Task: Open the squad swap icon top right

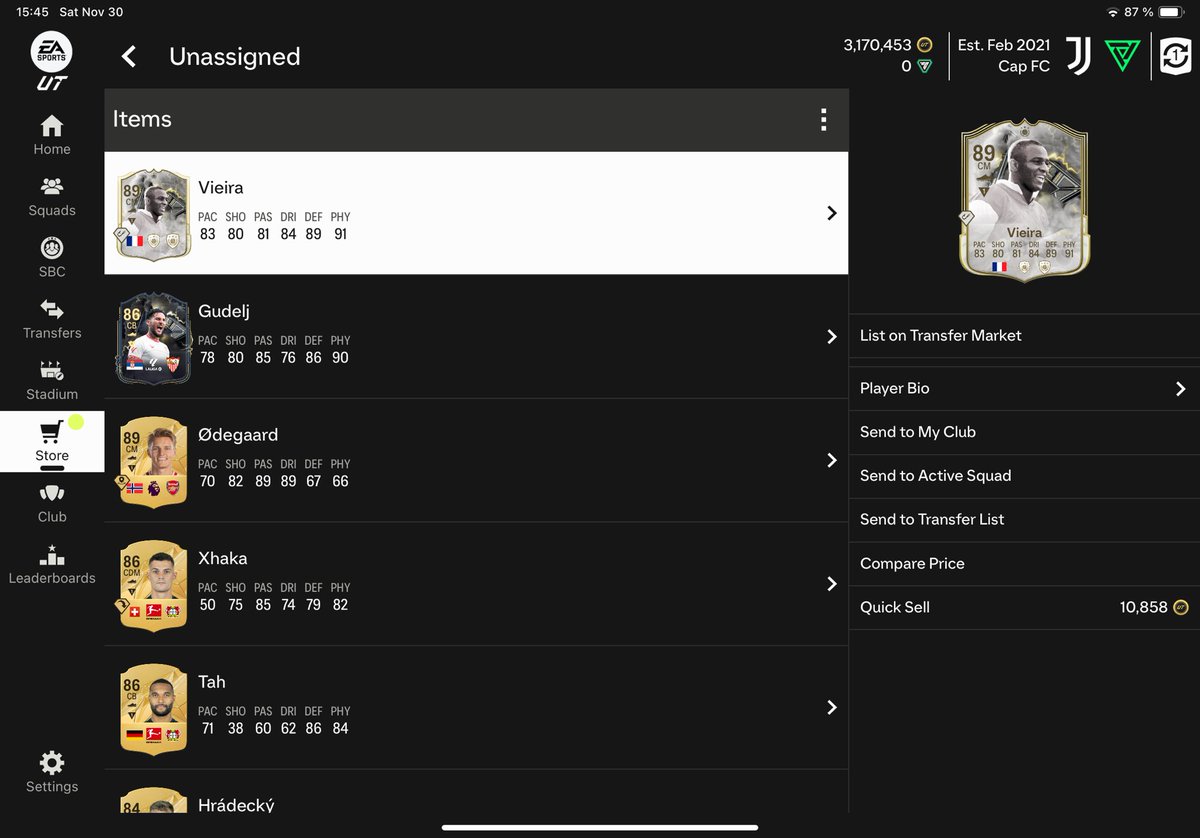Action: (x=1176, y=56)
